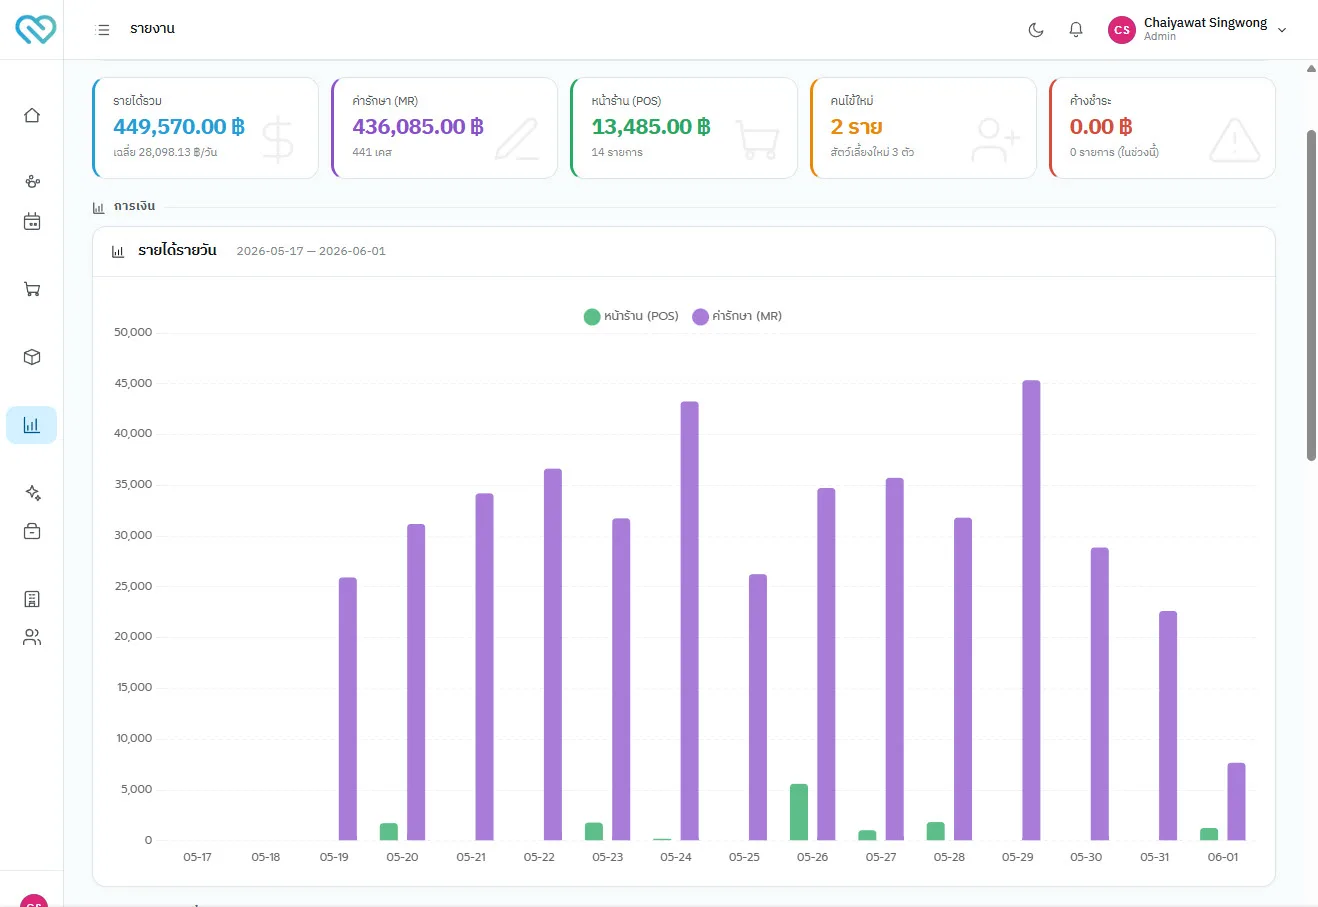
Task: Open the building icon in sidebar
Action: pyautogui.click(x=32, y=599)
